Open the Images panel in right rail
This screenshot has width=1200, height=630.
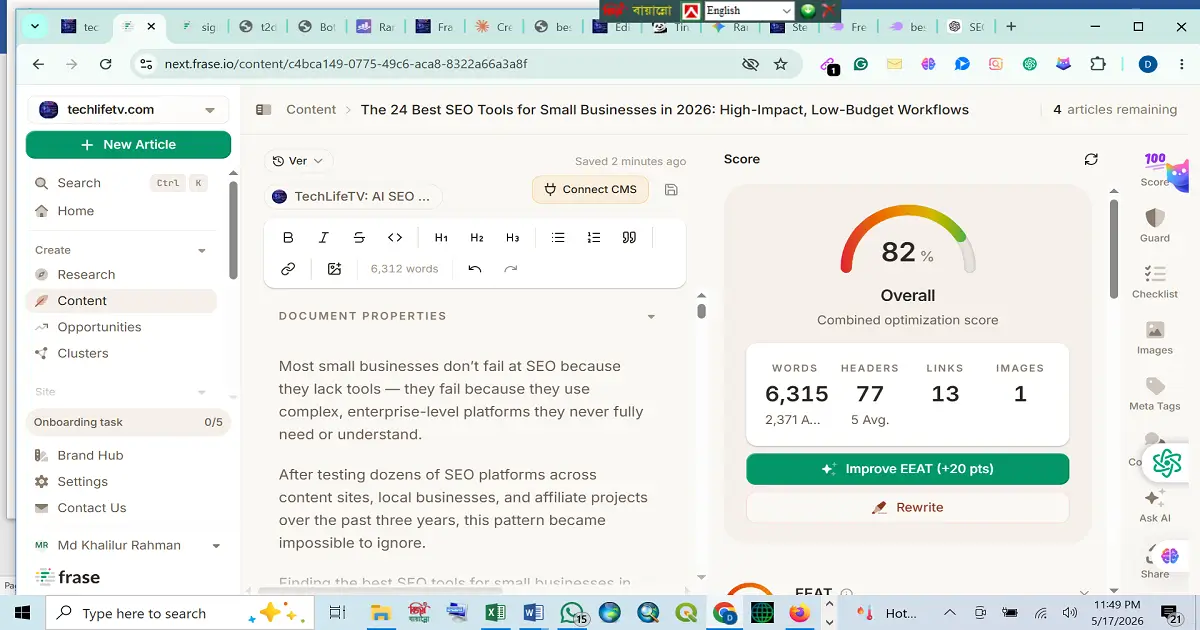1155,338
